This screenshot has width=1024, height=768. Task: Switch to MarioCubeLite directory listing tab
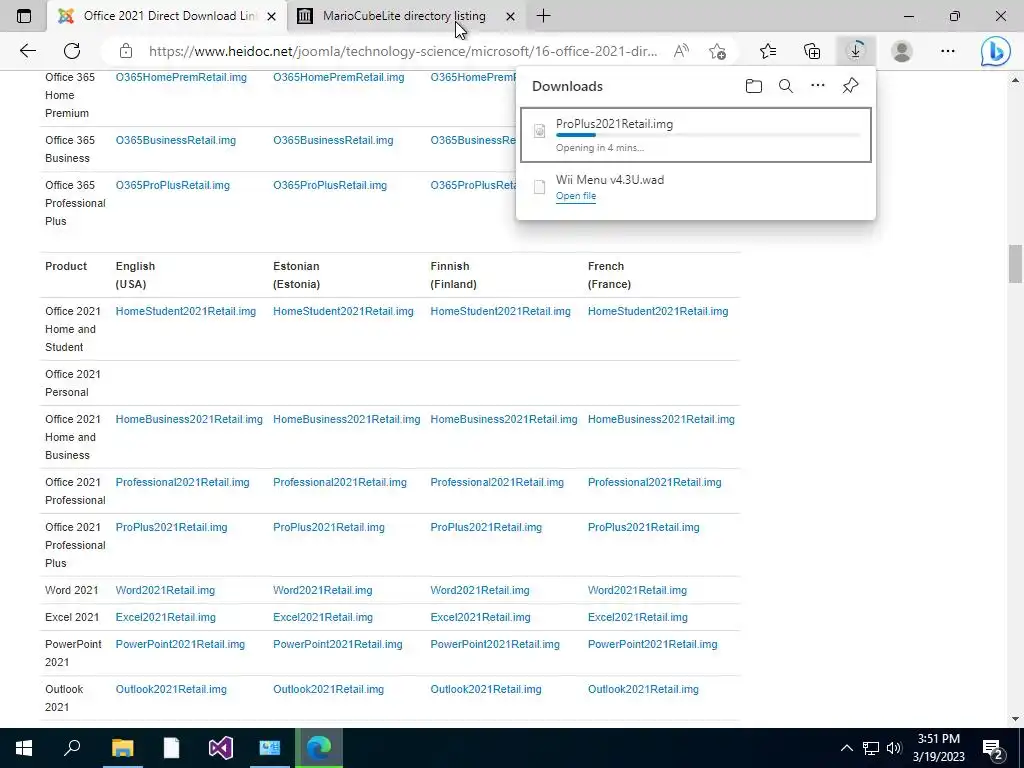[405, 16]
